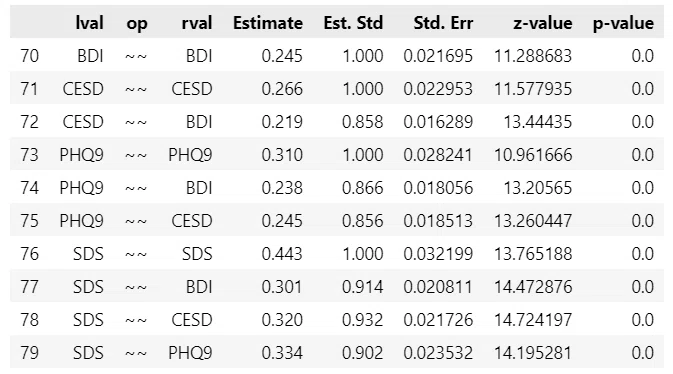Click the z-value 13.260447 cell

click(533, 221)
